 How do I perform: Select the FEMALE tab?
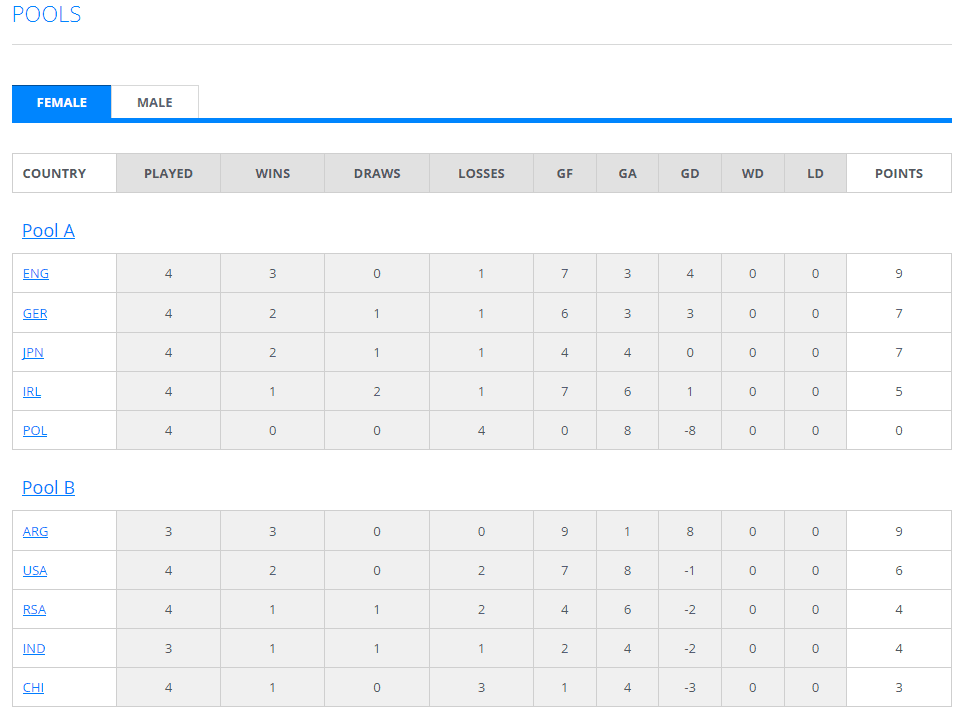(62, 102)
